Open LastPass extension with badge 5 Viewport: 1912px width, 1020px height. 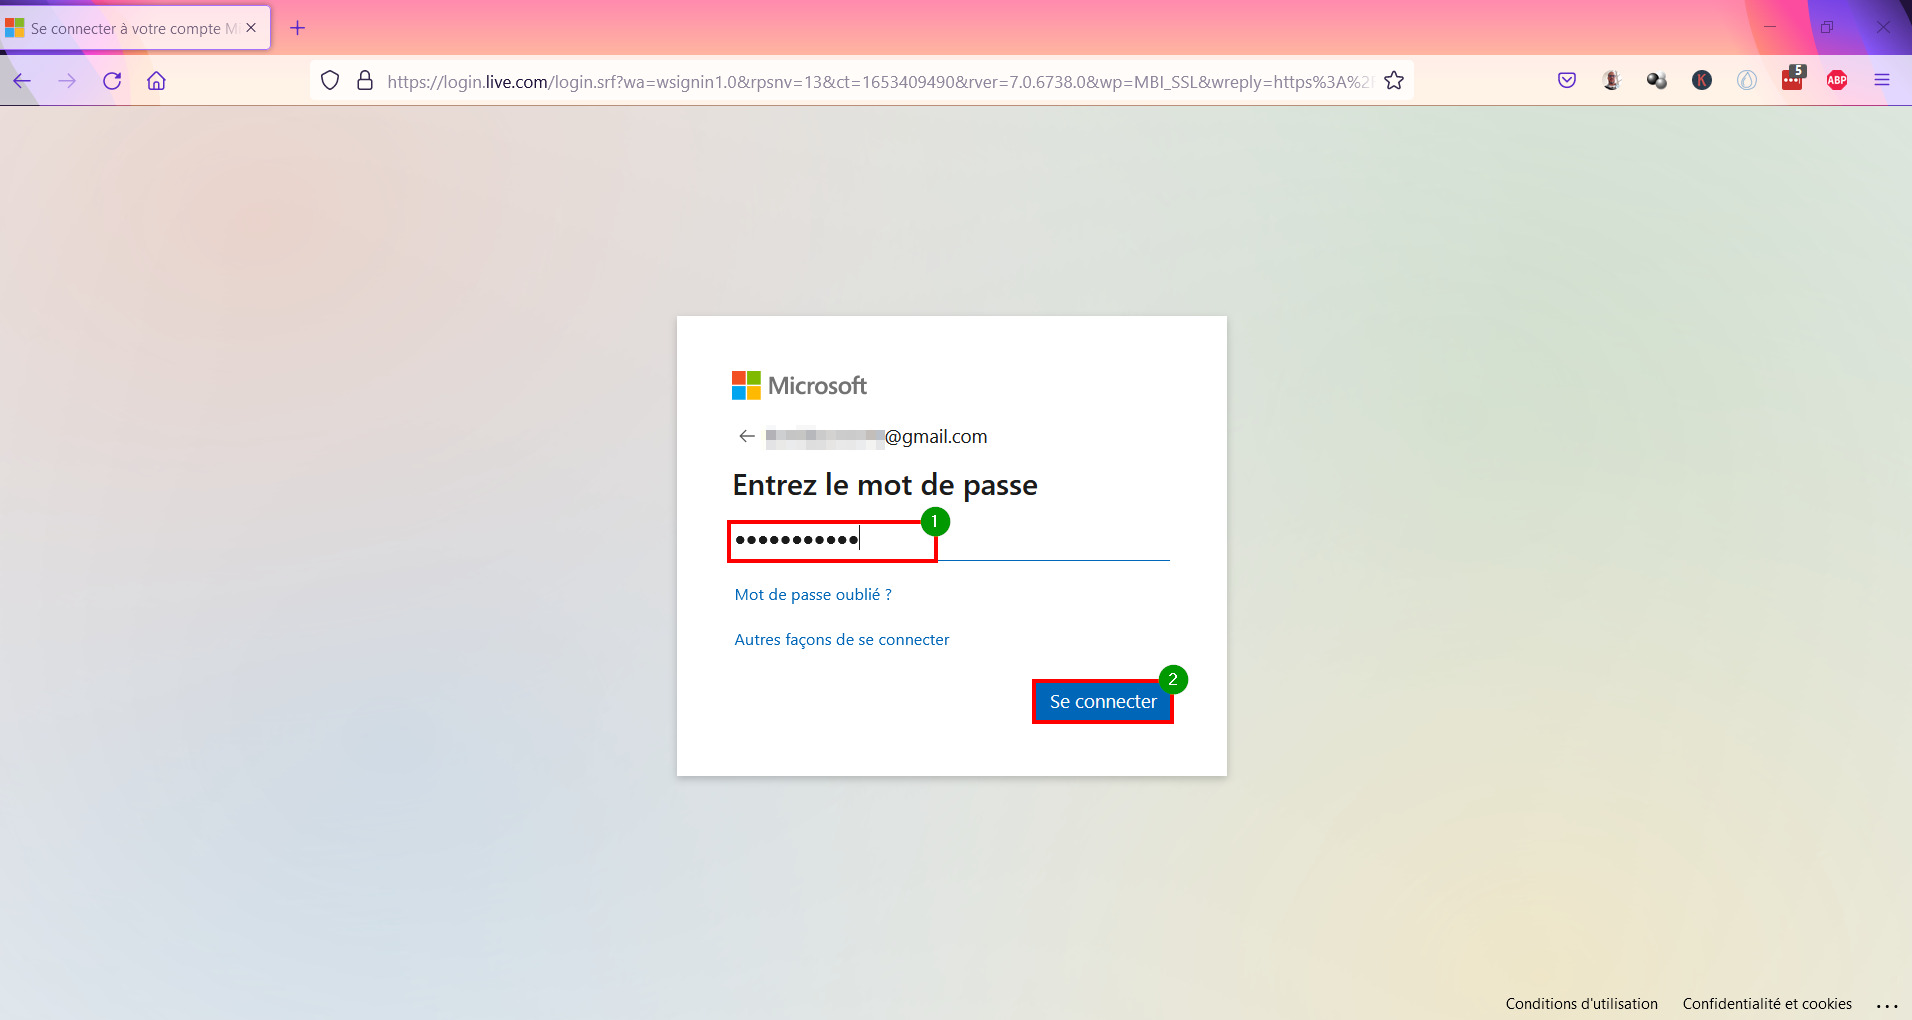(x=1792, y=79)
